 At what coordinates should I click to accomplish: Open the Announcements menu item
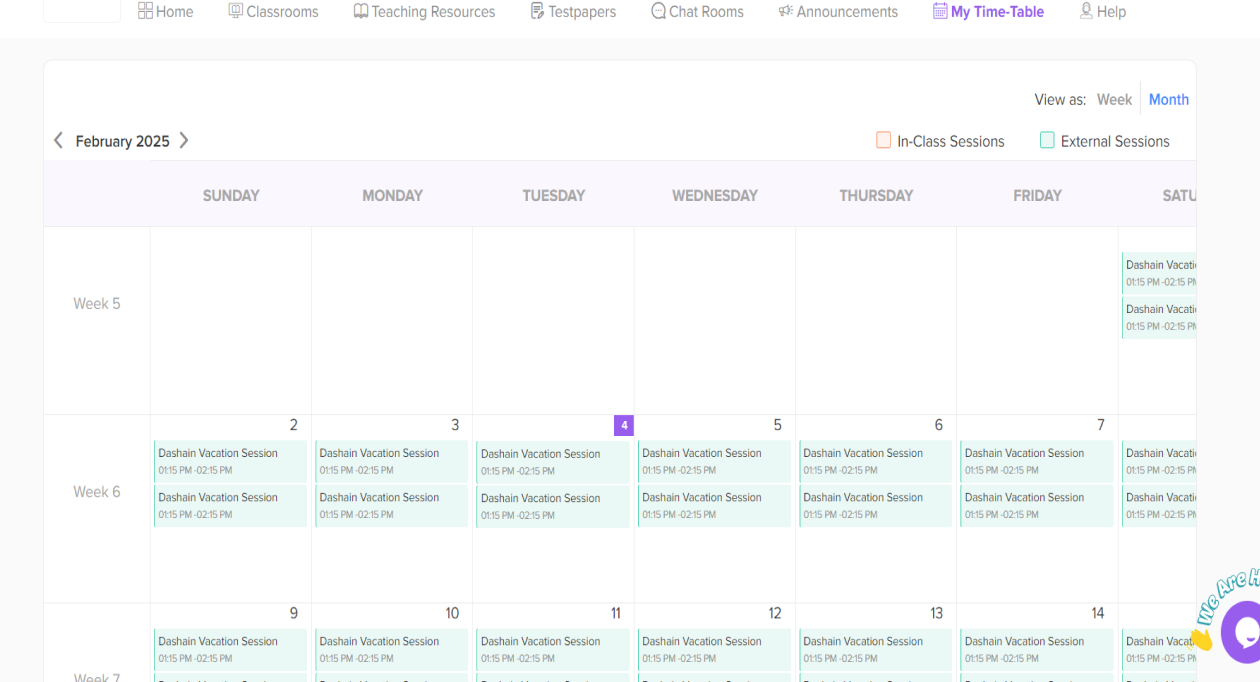tap(847, 12)
